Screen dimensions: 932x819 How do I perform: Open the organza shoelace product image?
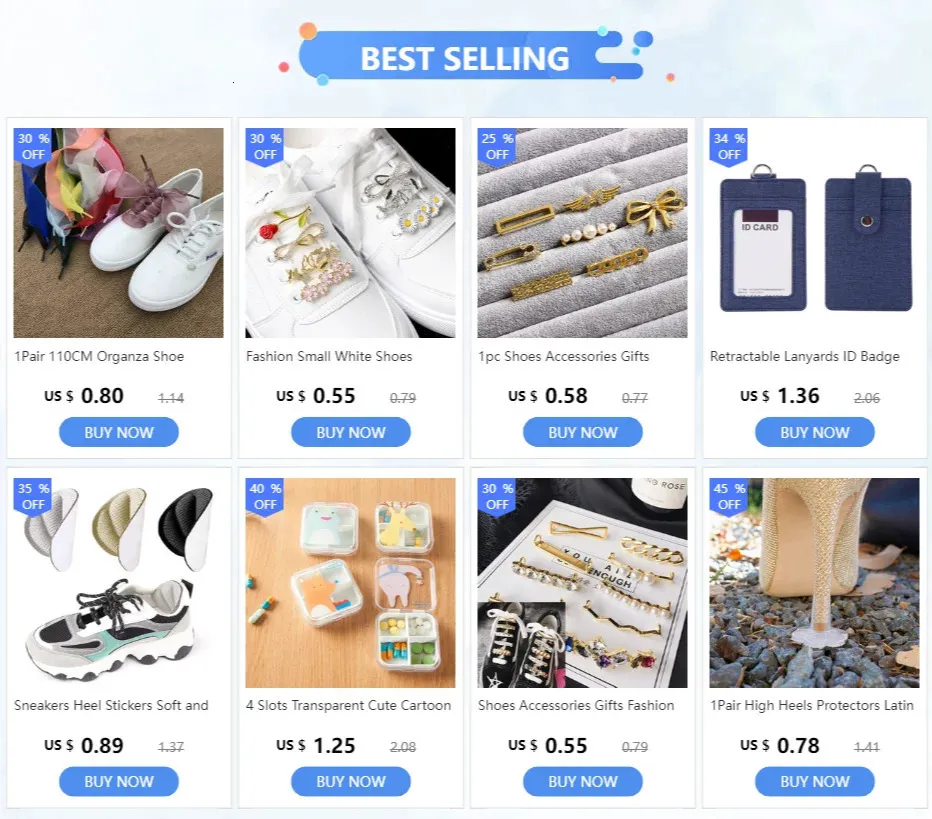point(118,233)
